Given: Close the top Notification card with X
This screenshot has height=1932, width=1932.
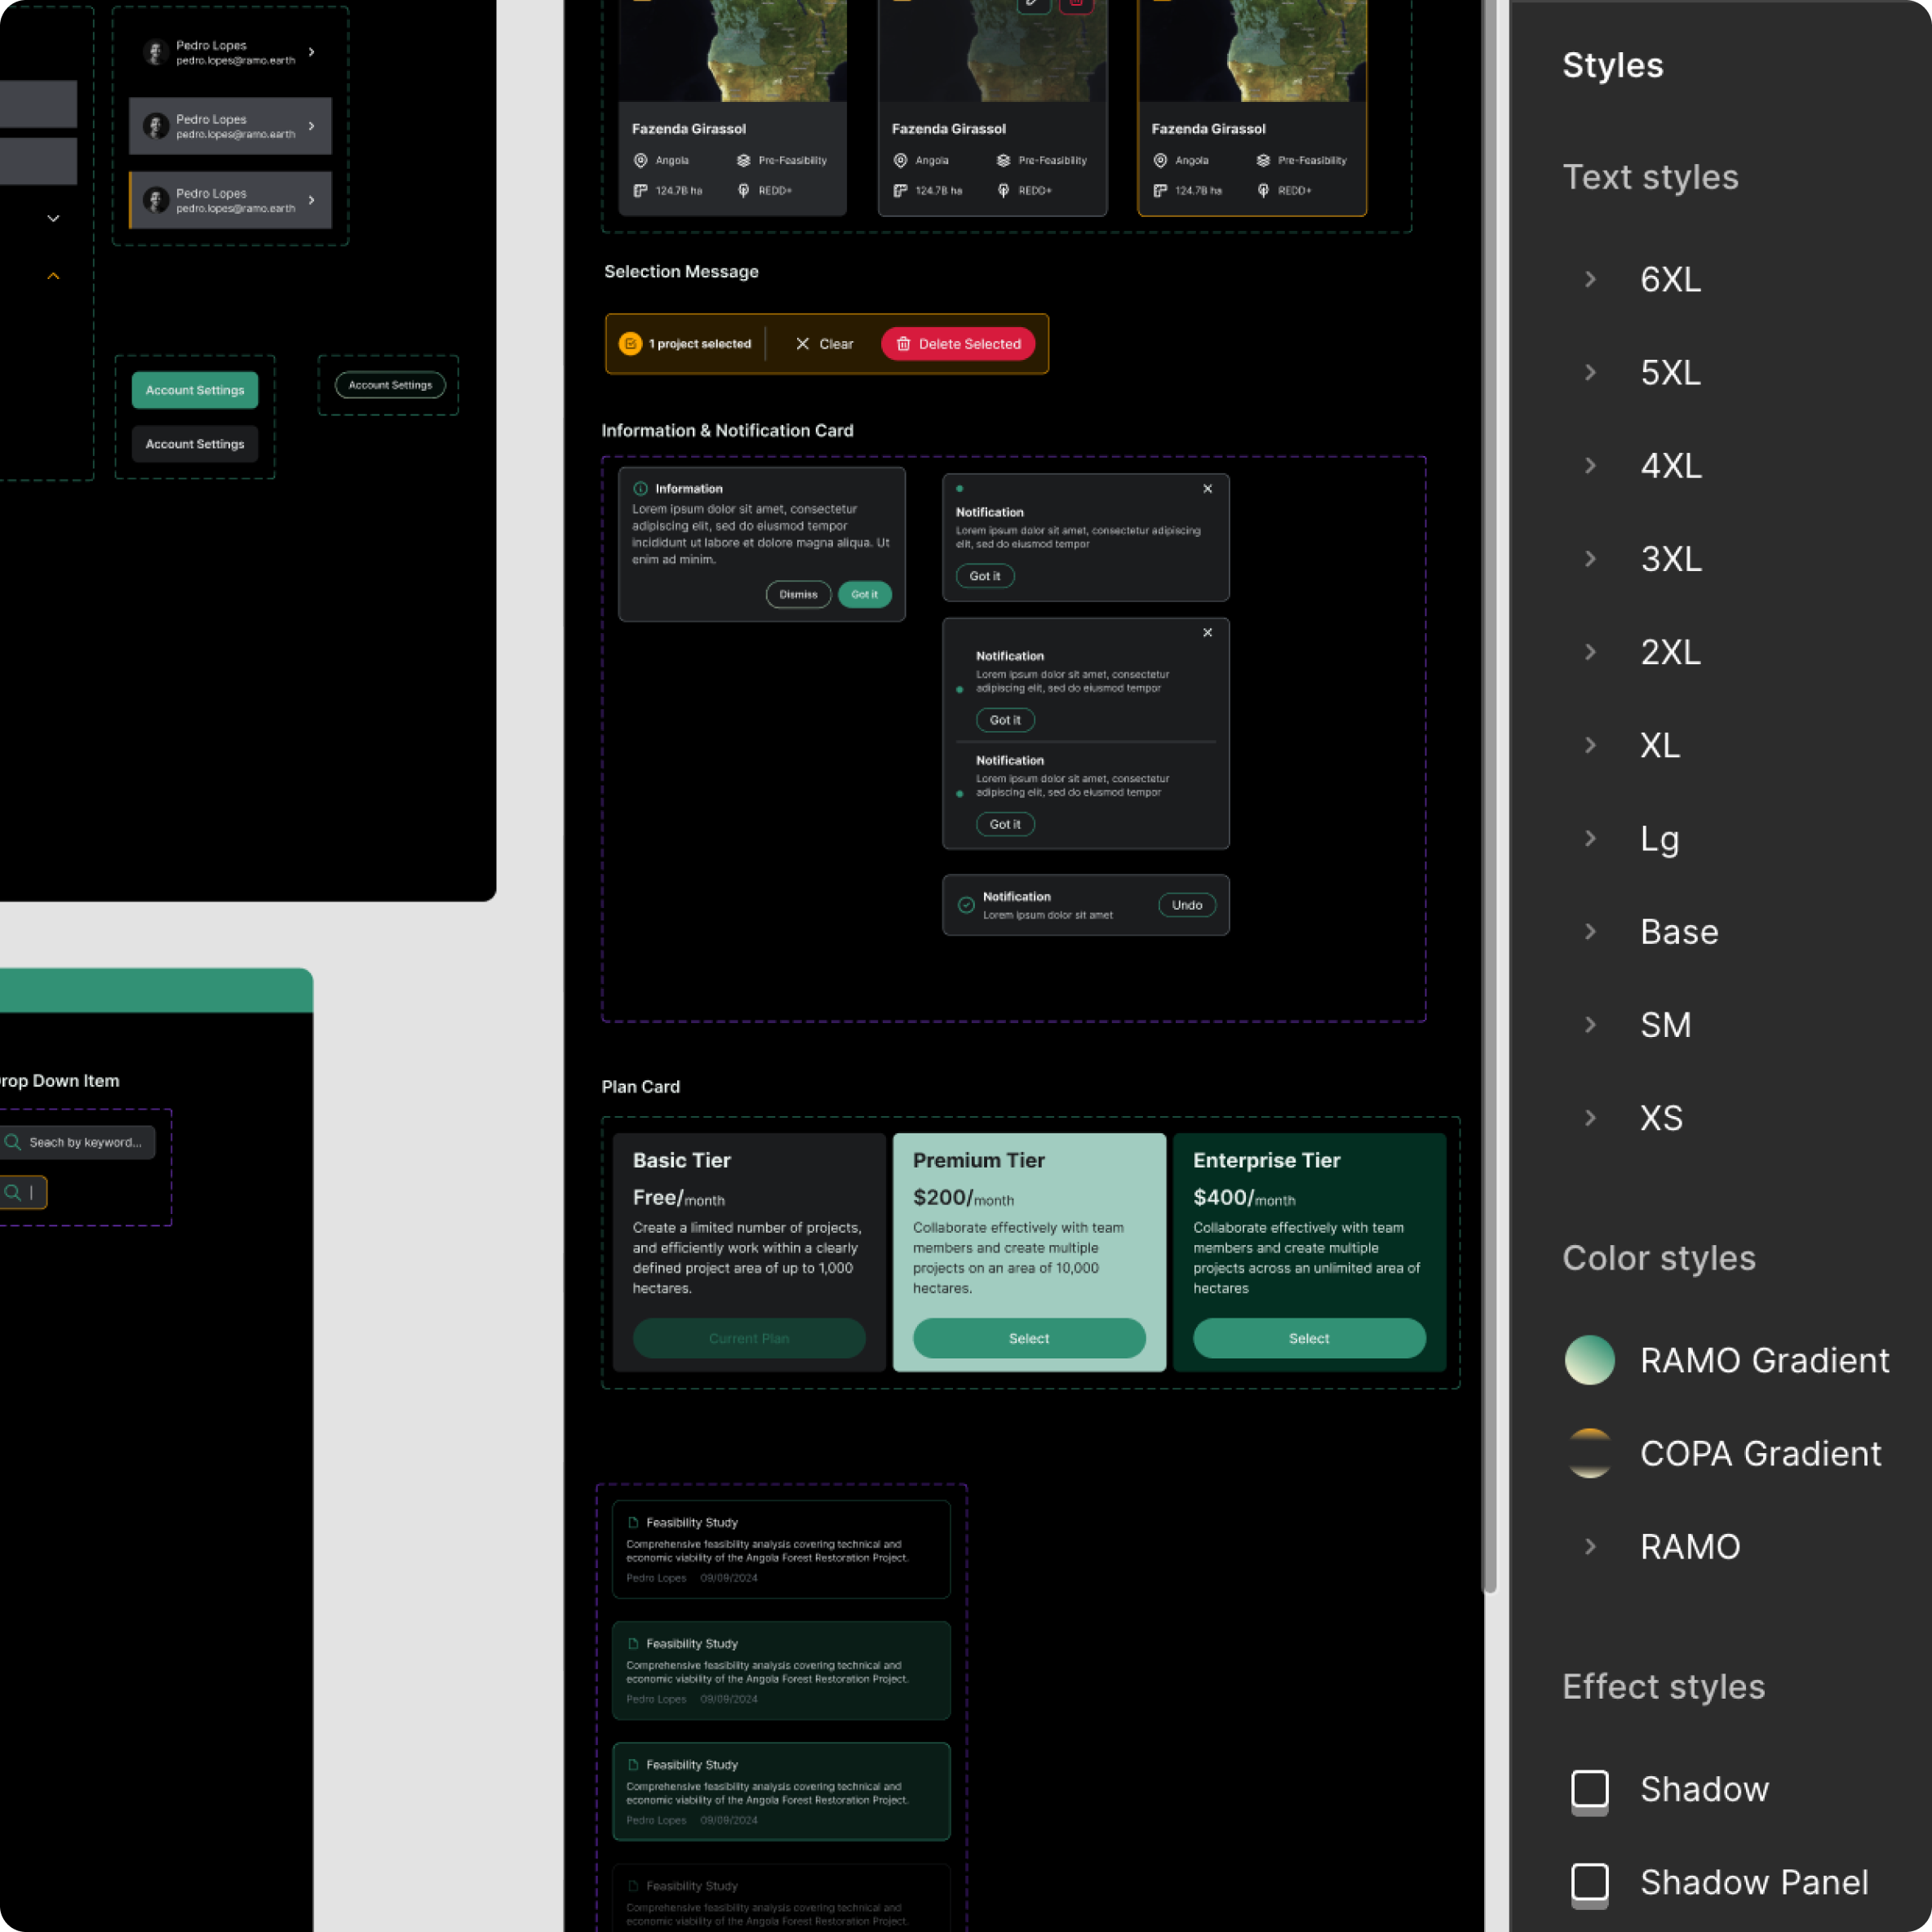Looking at the screenshot, I should (1207, 489).
